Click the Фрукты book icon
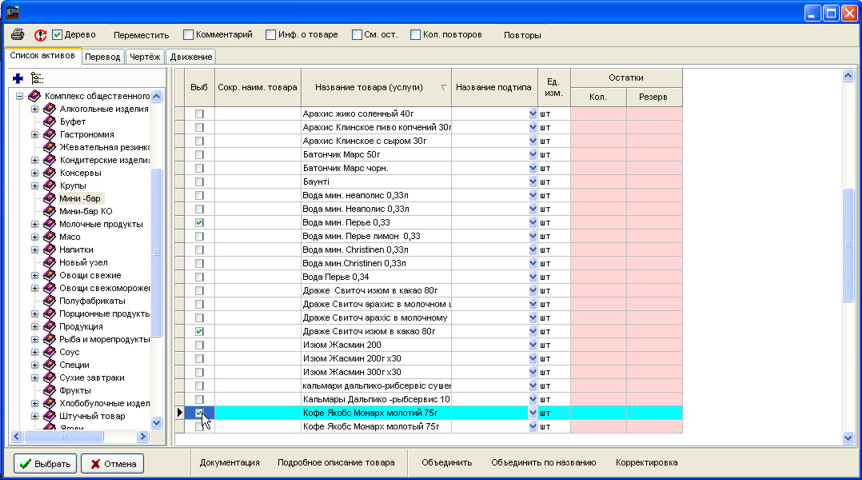 tap(49, 391)
